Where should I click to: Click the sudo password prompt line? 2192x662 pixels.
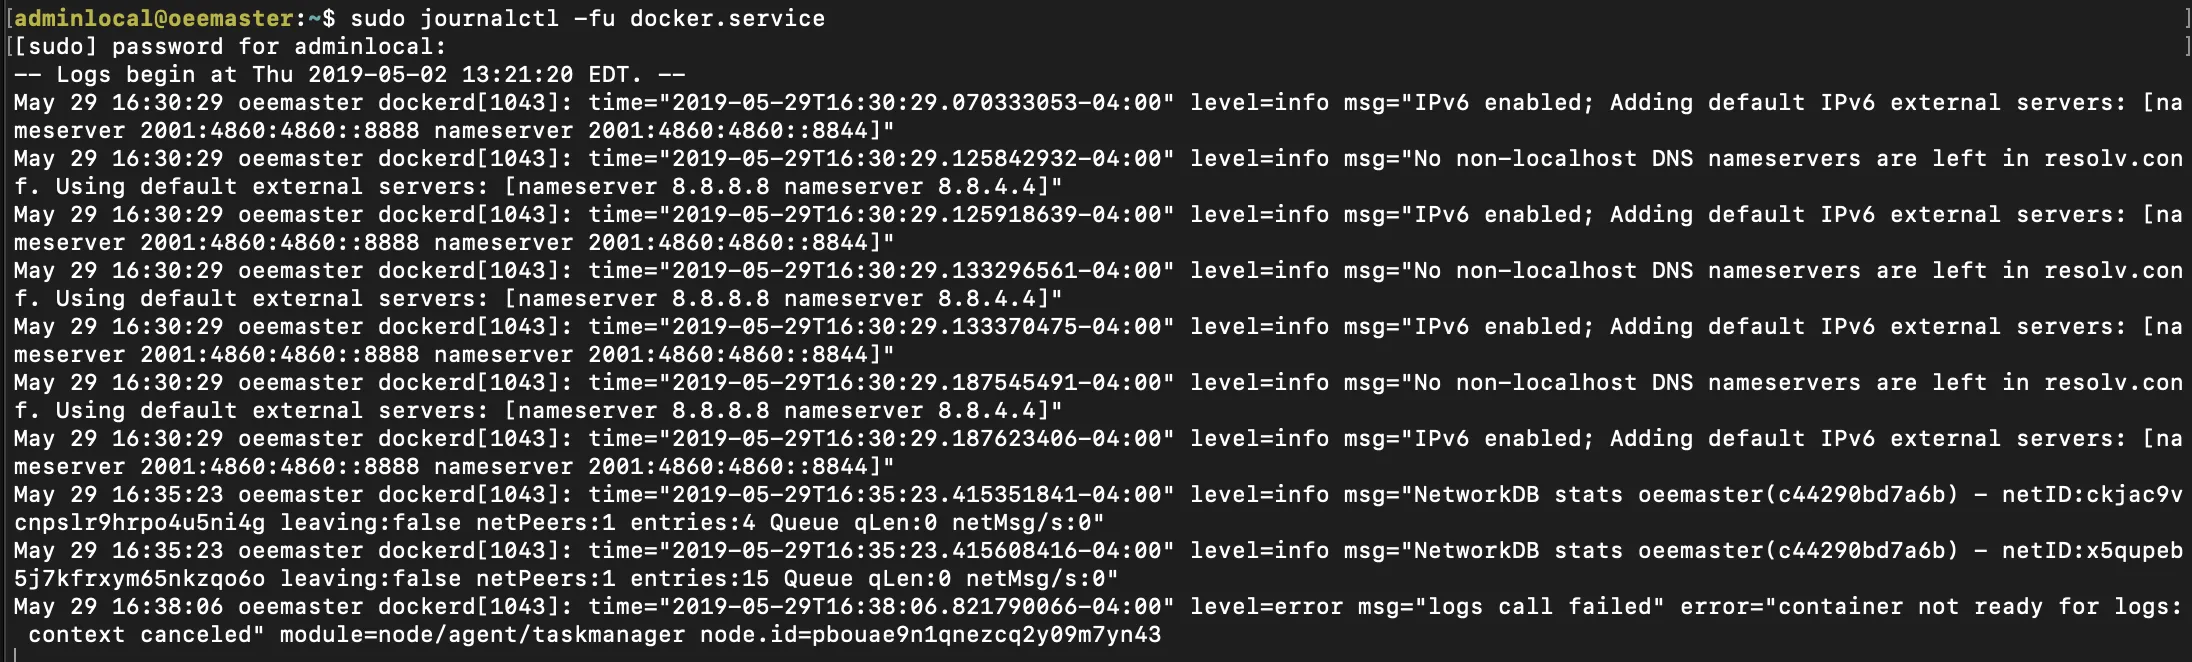(x=230, y=46)
